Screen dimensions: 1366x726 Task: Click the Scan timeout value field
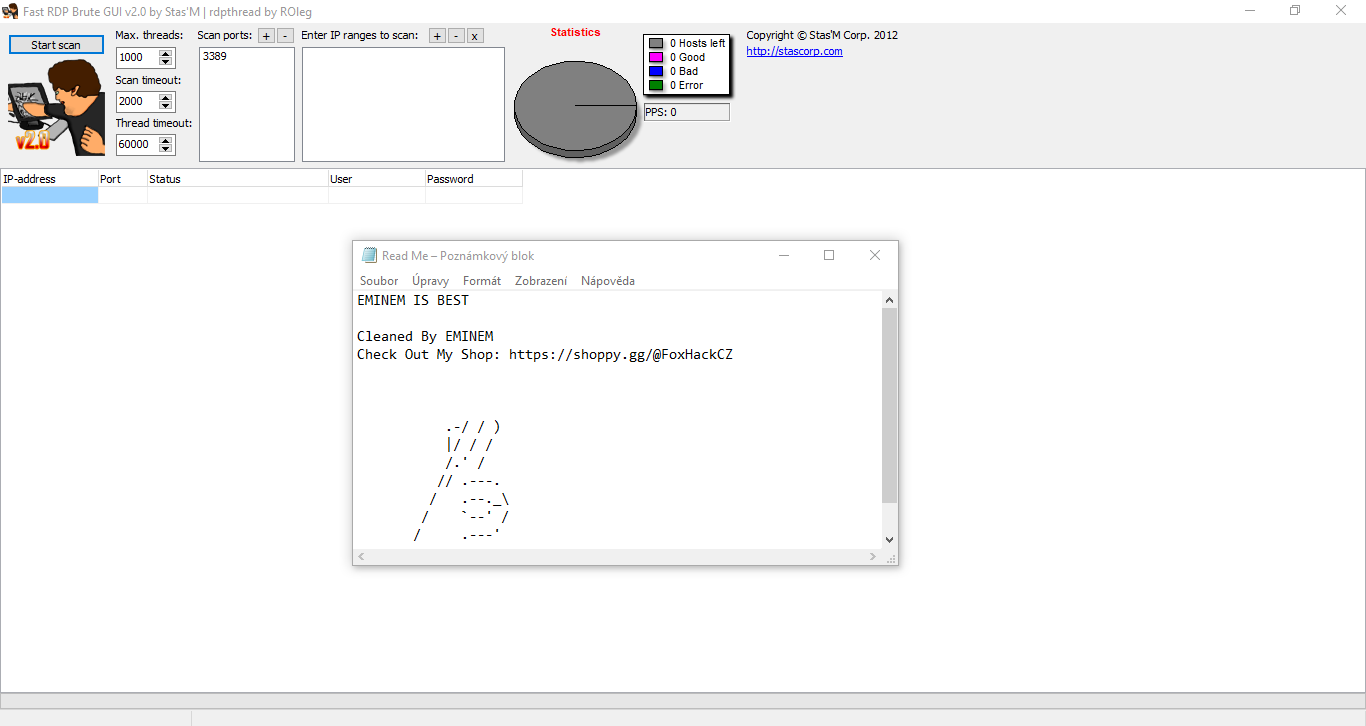[x=137, y=101]
